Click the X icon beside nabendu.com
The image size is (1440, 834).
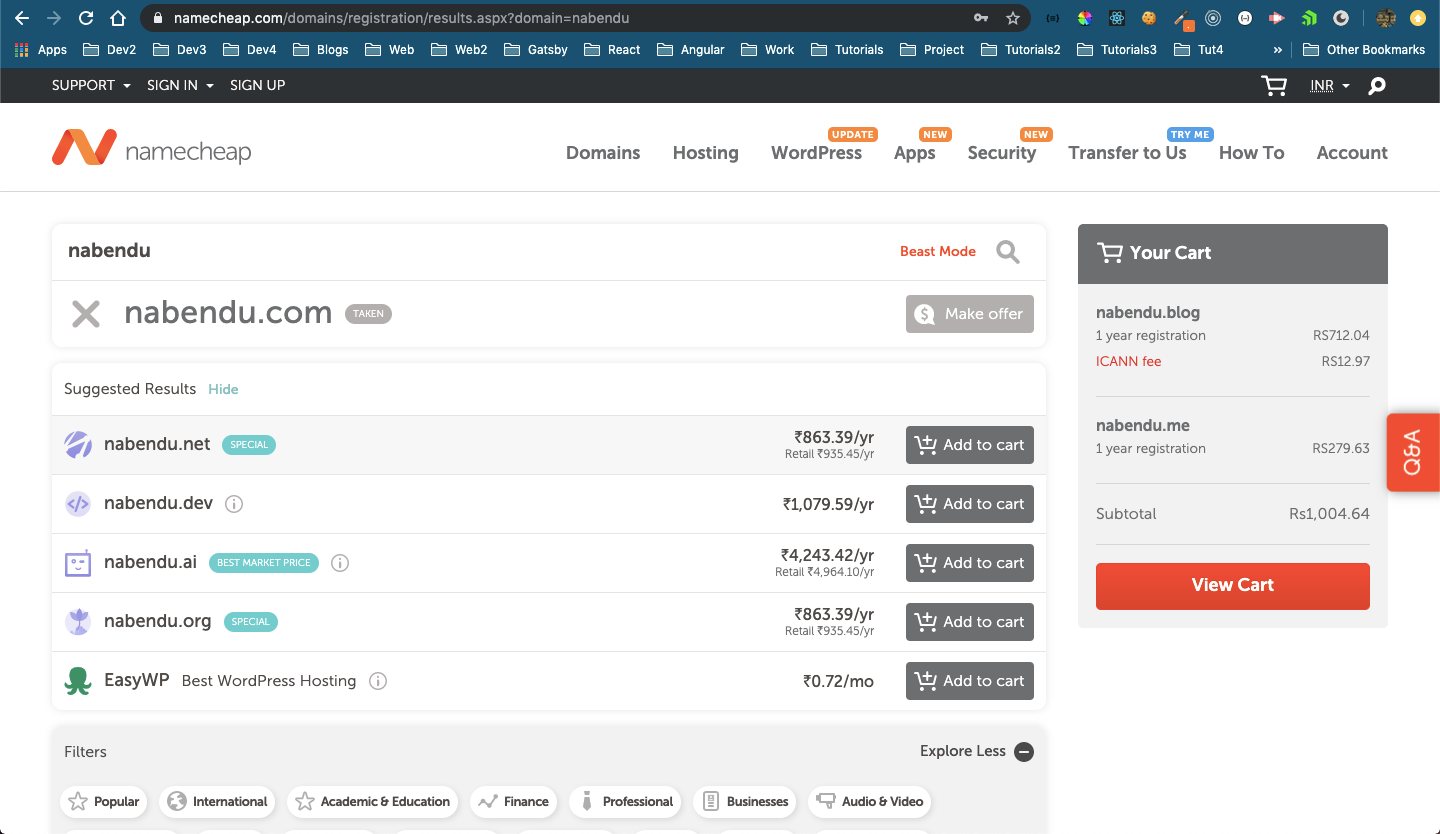[86, 314]
